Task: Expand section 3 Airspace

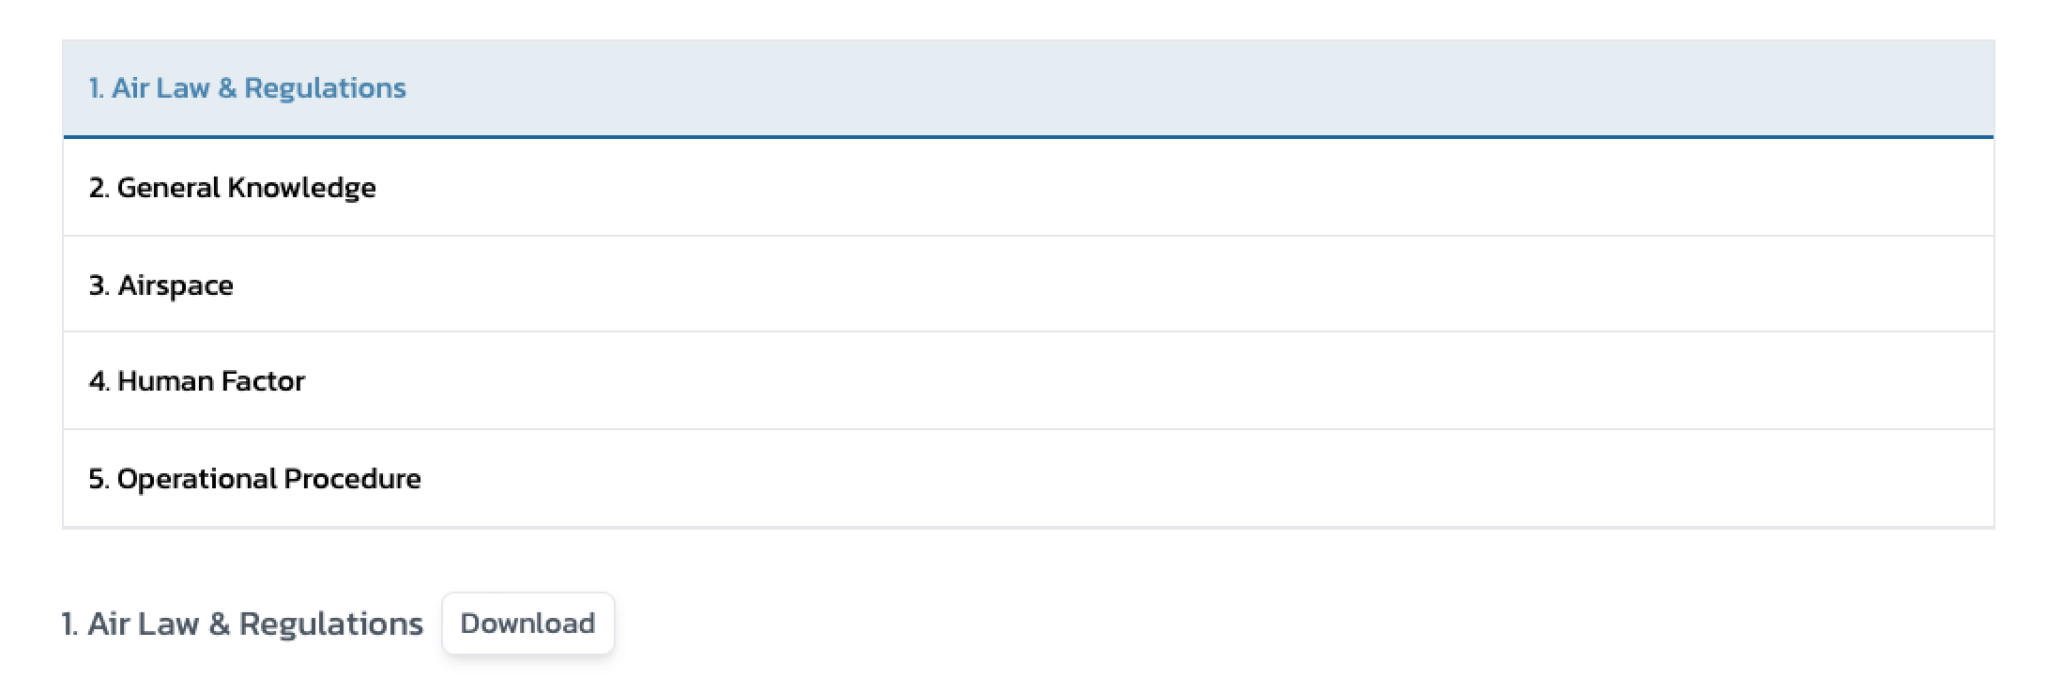Action: tap(161, 285)
